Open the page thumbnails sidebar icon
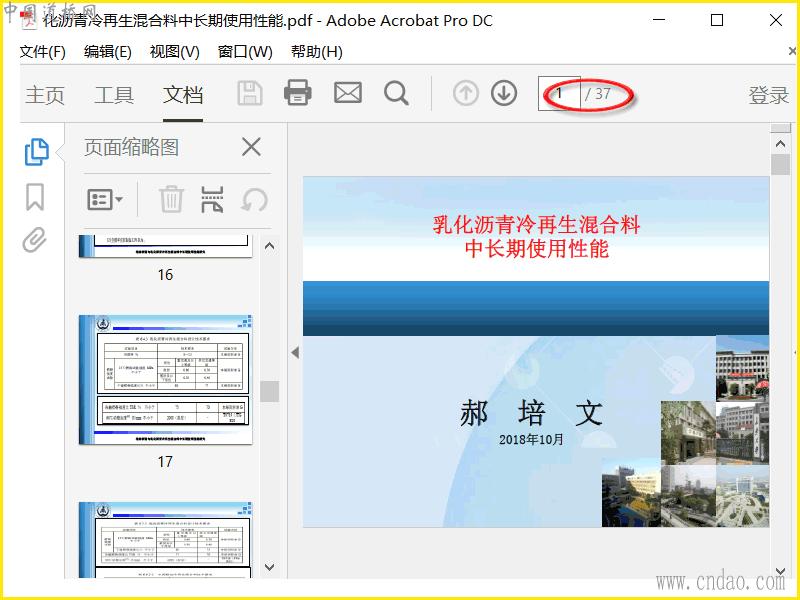Image resolution: width=800 pixels, height=600 pixels. click(x=37, y=152)
